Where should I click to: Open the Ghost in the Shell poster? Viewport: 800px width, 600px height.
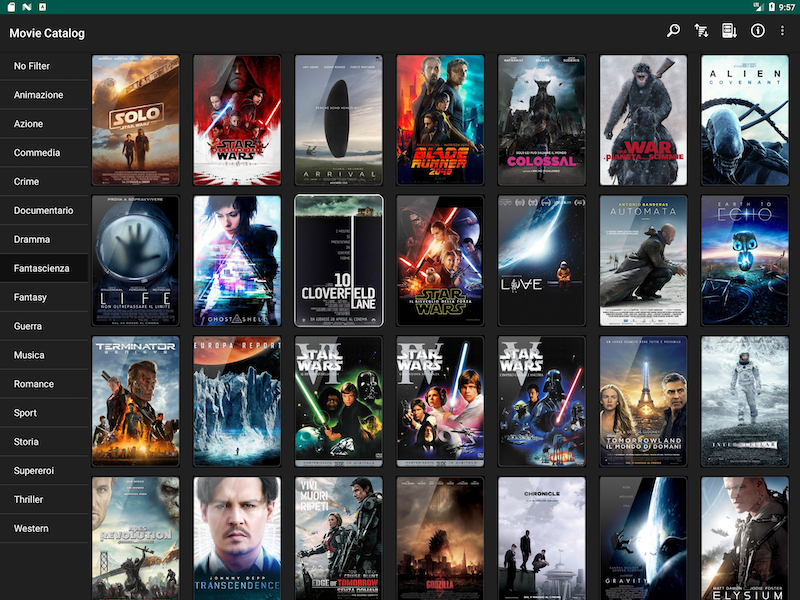(x=237, y=261)
